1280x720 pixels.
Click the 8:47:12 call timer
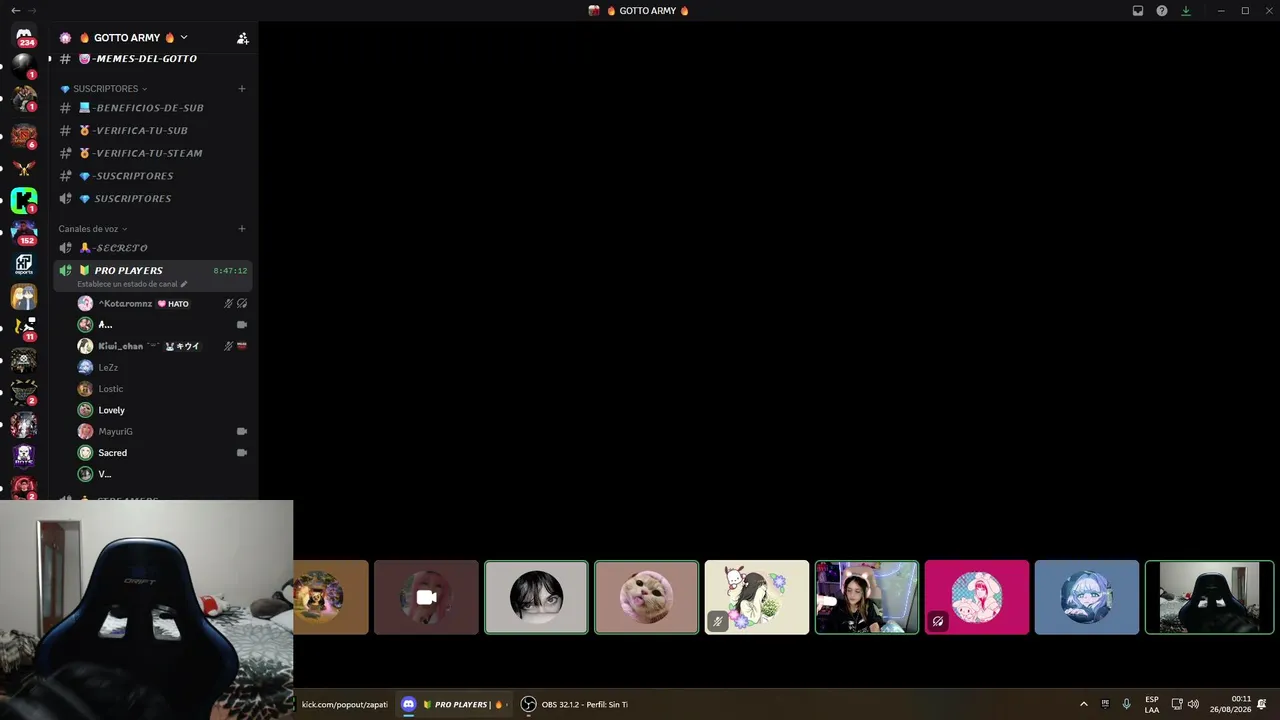(230, 271)
